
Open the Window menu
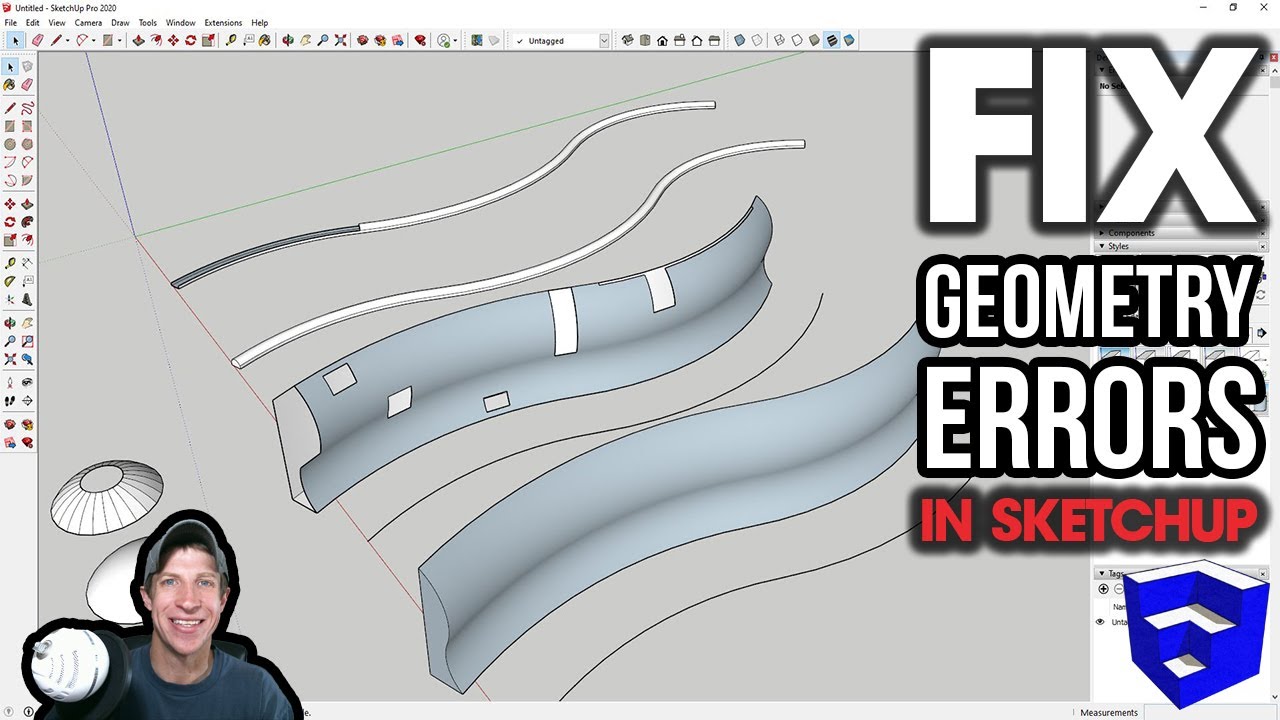pos(181,22)
